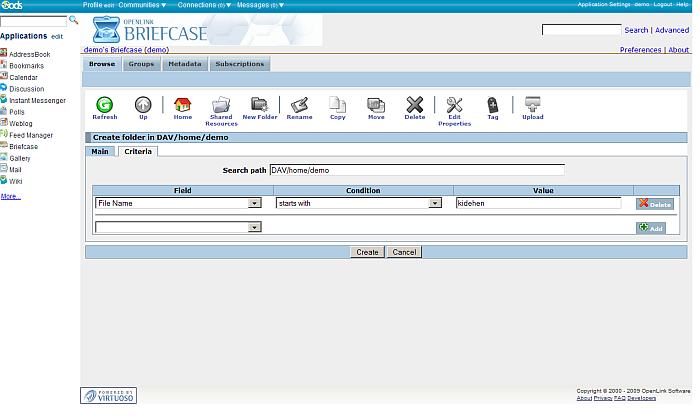Image resolution: width=700 pixels, height=418 pixels.
Task: Click into the Search path field
Action: 416,170
